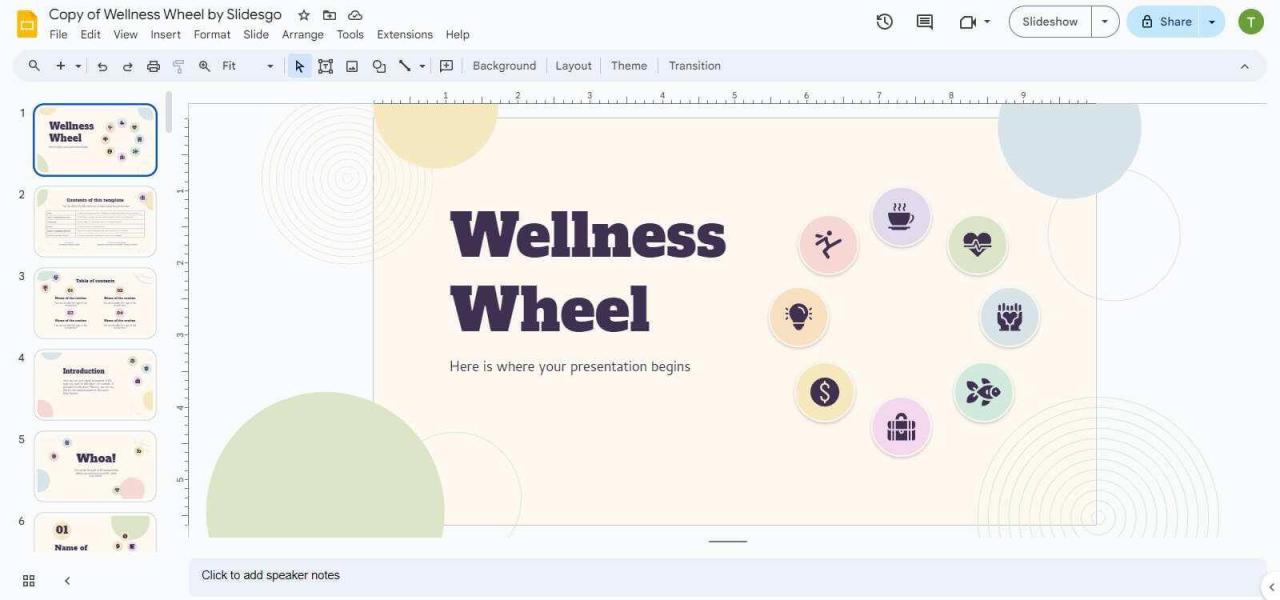
Task: Open the Insert image tool
Action: pyautogui.click(x=351, y=65)
